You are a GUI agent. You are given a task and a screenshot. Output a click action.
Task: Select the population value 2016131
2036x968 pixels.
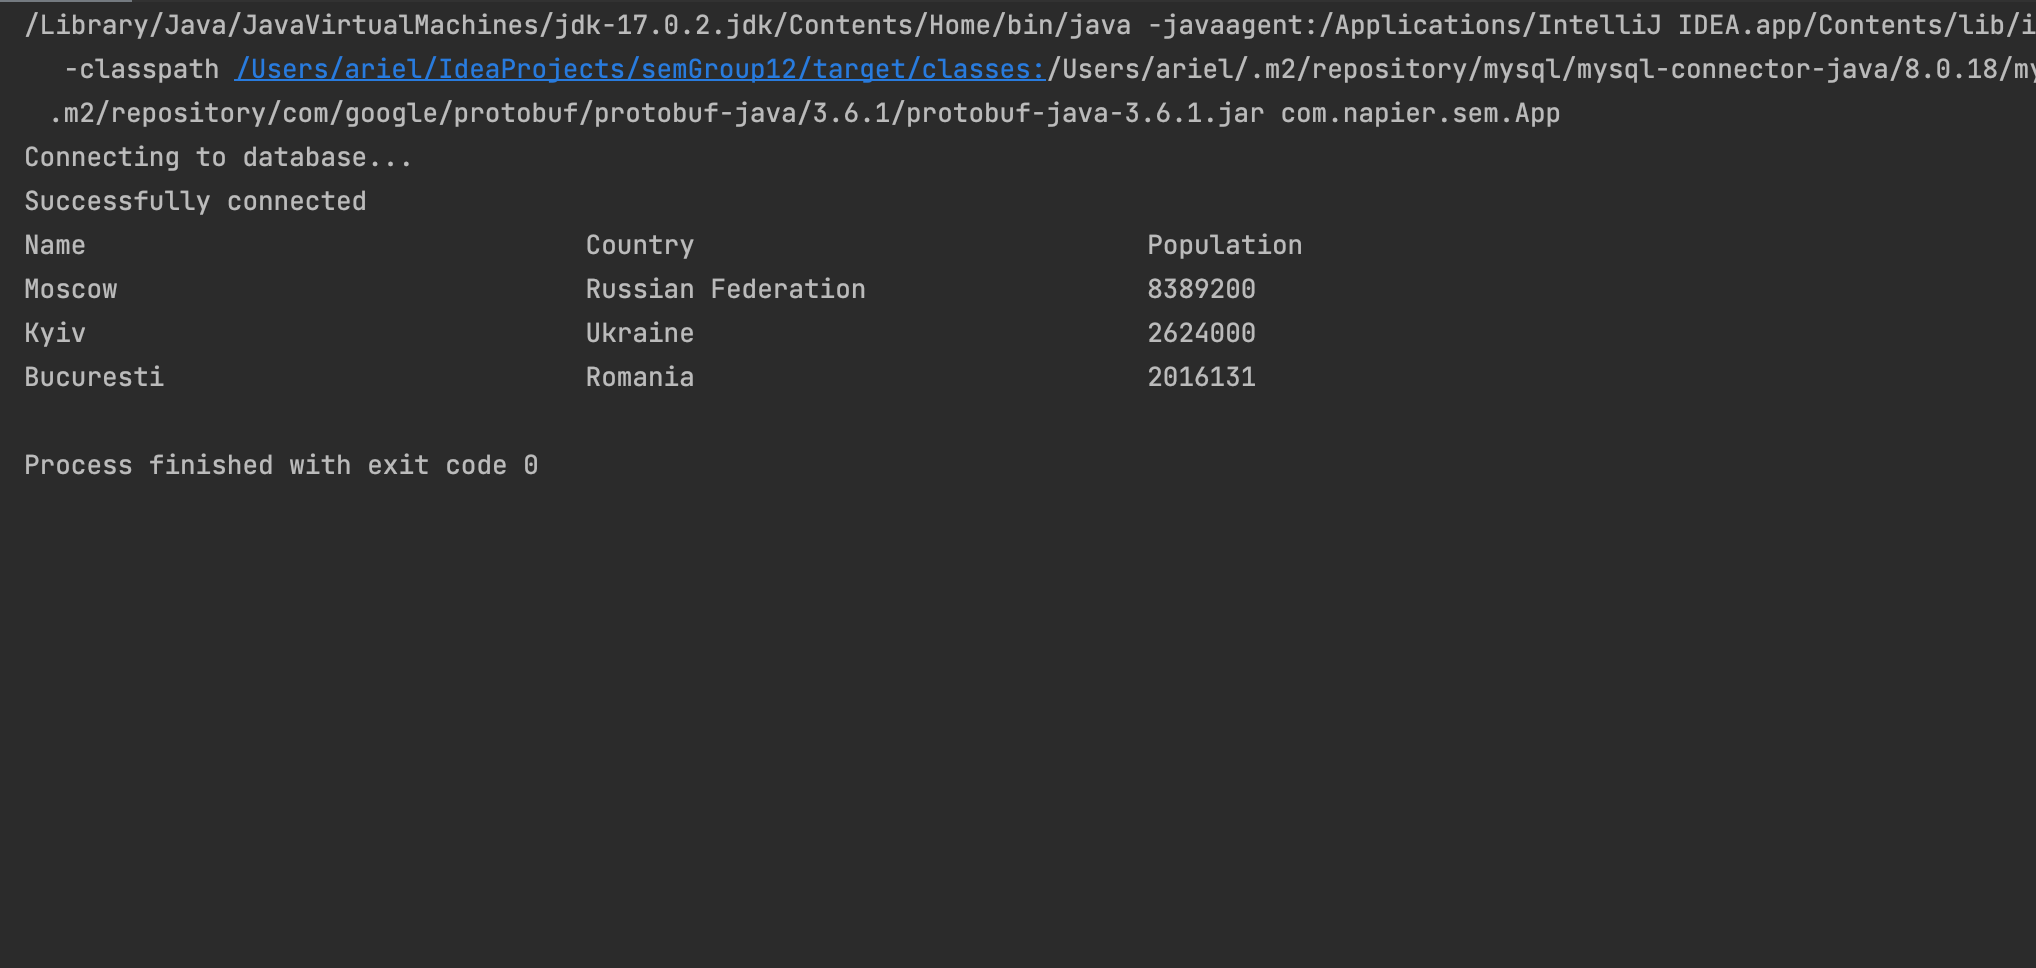pyautogui.click(x=1201, y=377)
